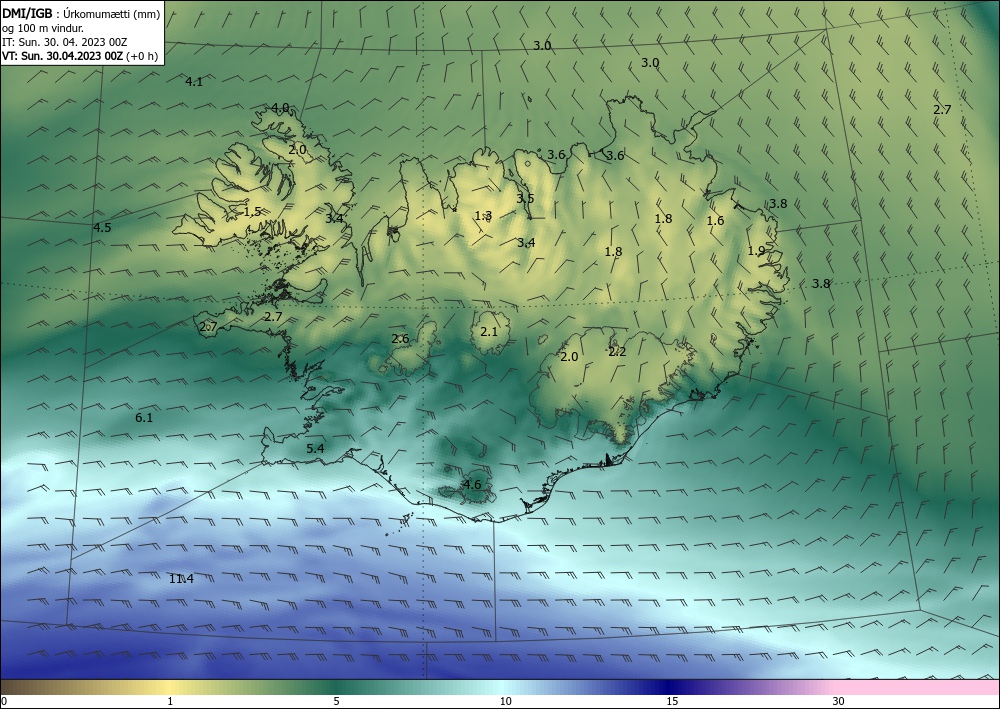
Task: Click the 1.9 value on the map
Action: point(756,251)
